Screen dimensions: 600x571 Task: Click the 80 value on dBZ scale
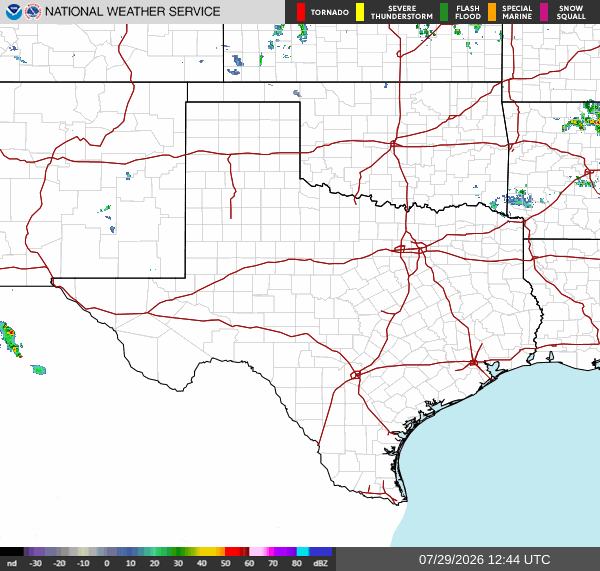click(297, 563)
